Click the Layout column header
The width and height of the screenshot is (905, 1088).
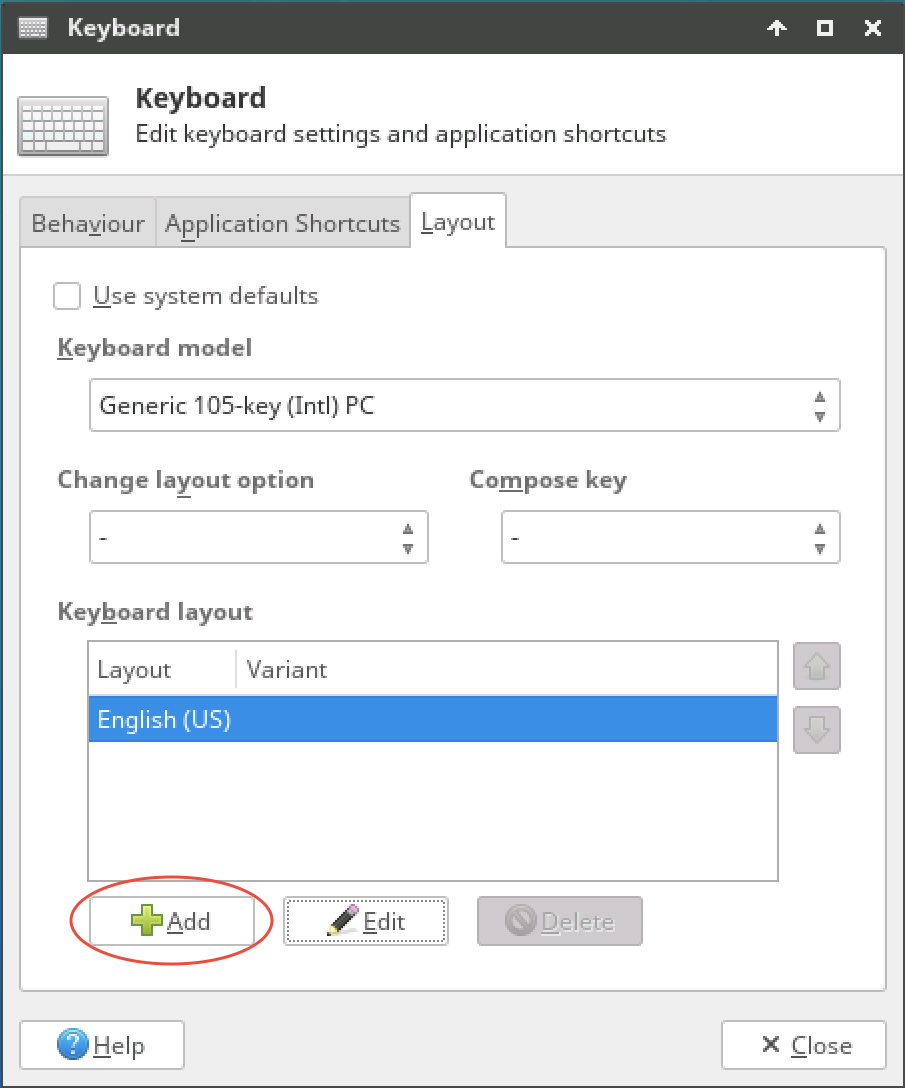point(160,669)
